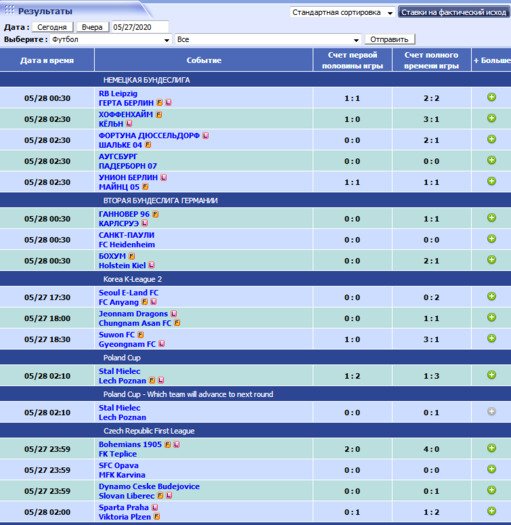511x525 pixels.
Task: Expand Санкт-Паули vs Heidenheim details
Action: point(491,239)
